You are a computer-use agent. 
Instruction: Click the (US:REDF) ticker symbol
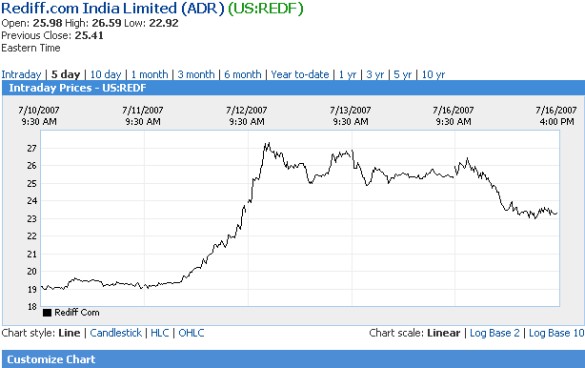click(x=266, y=8)
